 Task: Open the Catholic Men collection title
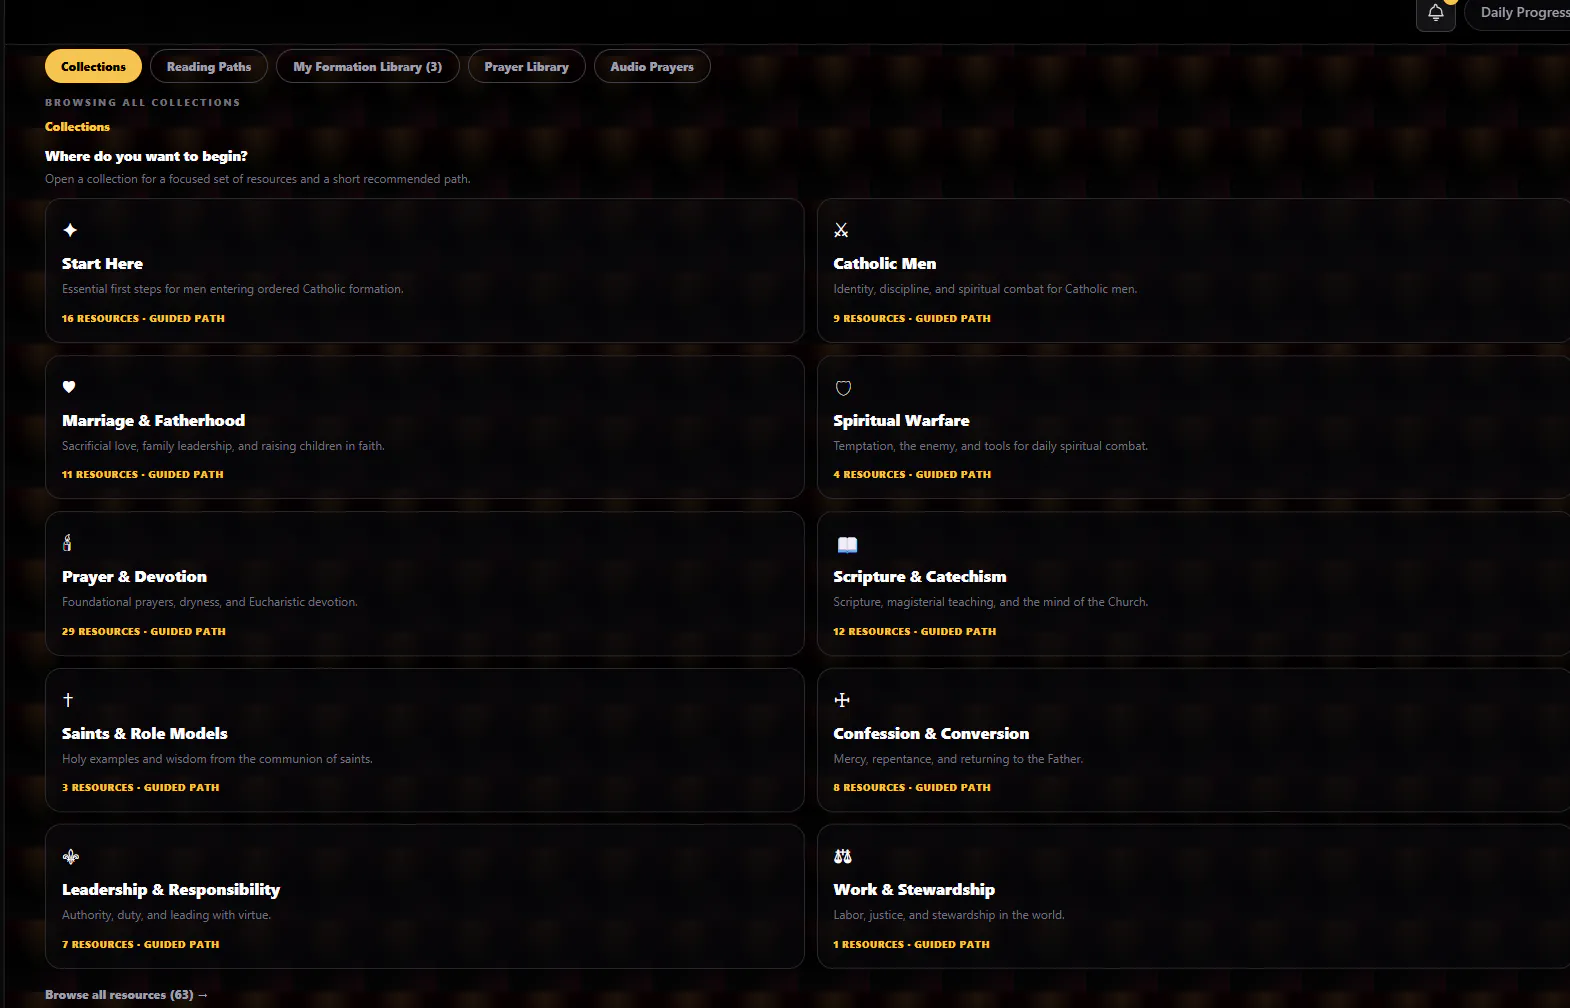pos(884,264)
